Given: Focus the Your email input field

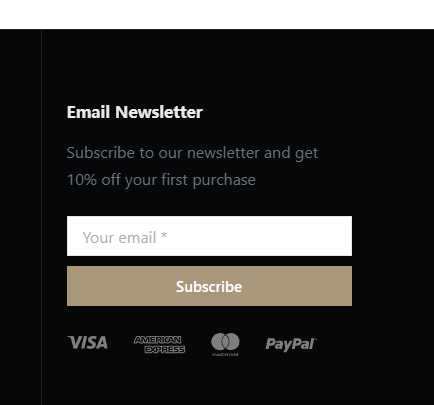Looking at the screenshot, I should 209,236.
